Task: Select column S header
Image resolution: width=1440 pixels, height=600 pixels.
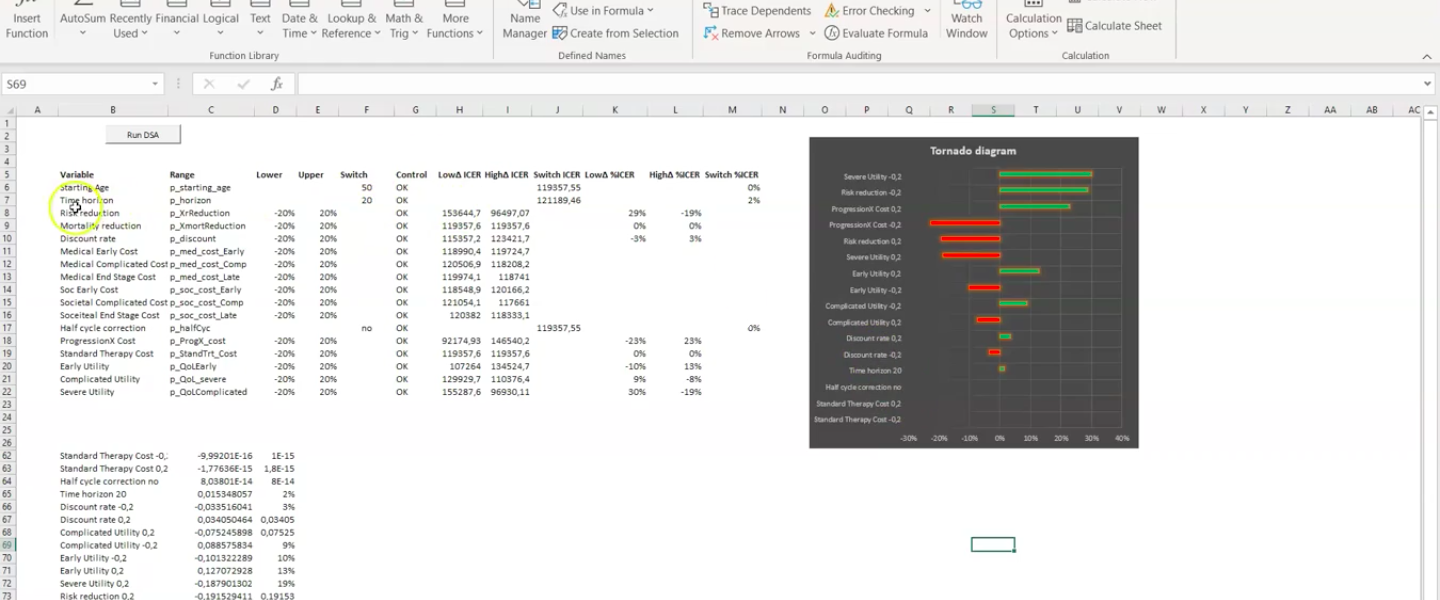Action: point(993,110)
